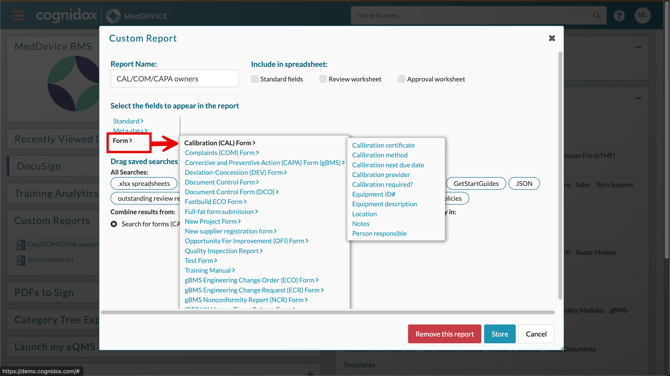
Task: Close the Custom Report dialog
Action: pos(552,38)
